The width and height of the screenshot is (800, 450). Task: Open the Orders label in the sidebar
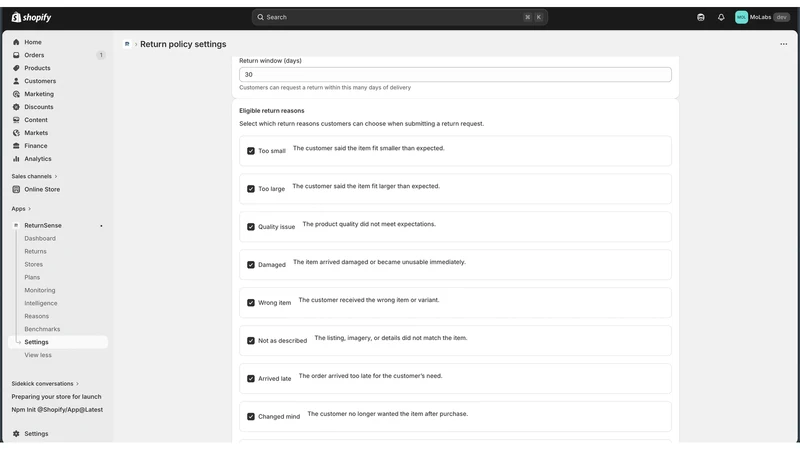click(x=34, y=55)
